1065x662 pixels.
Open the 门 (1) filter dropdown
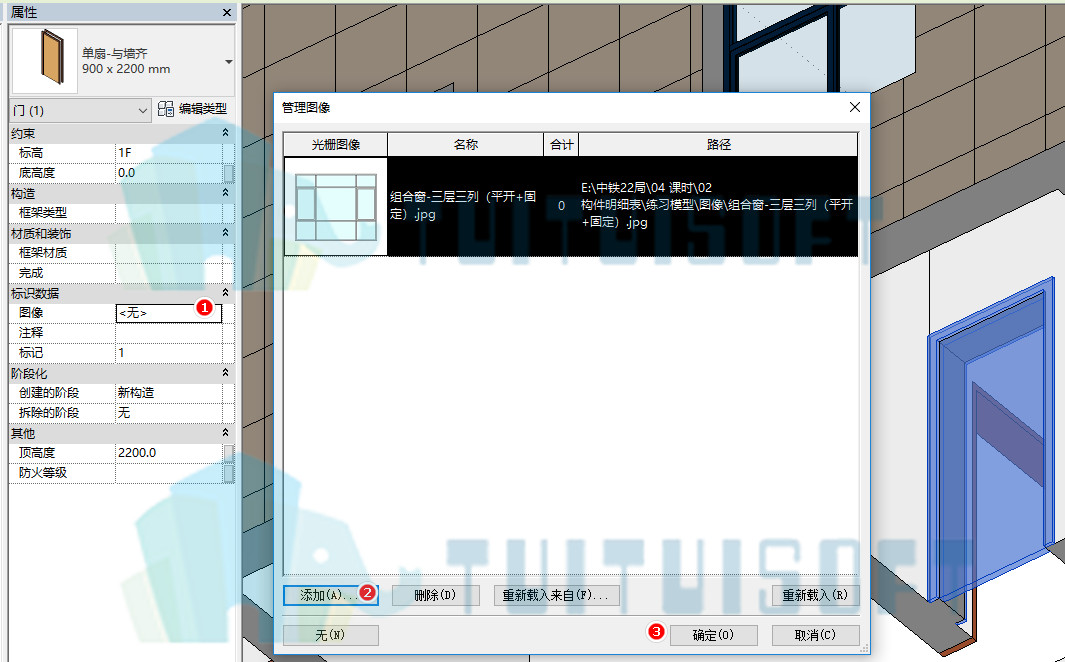point(81,111)
